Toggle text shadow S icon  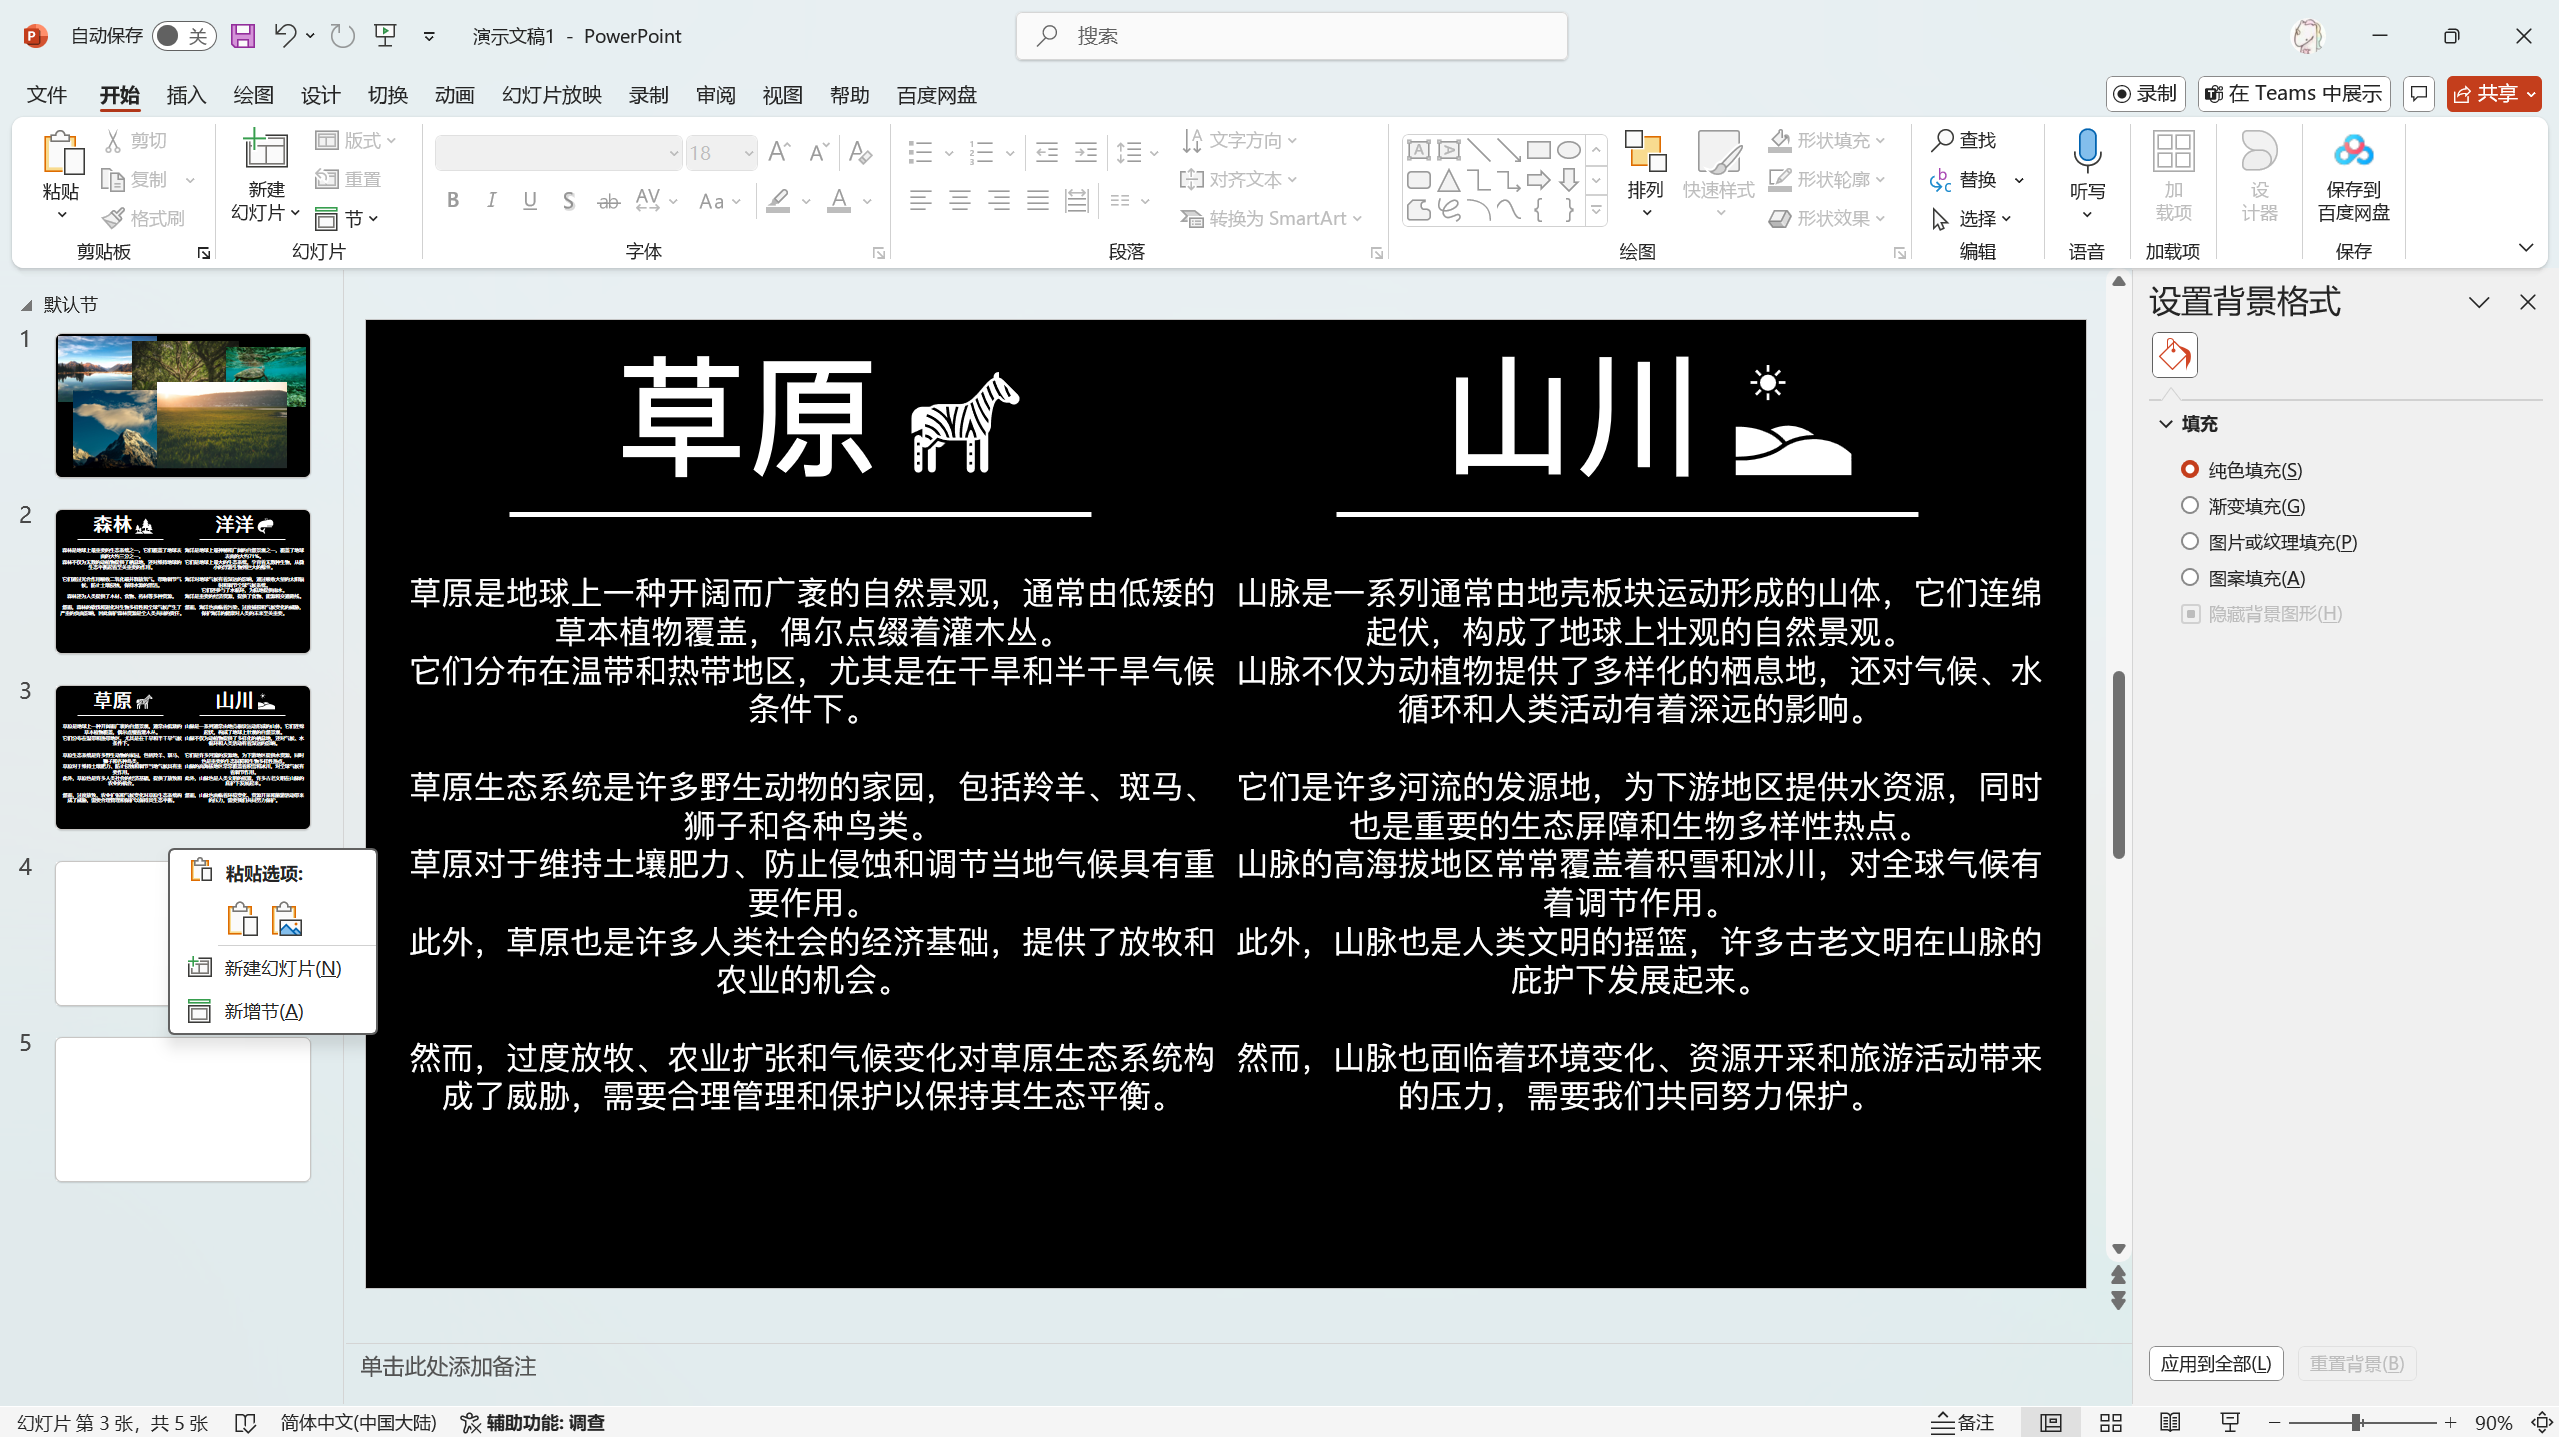click(568, 200)
